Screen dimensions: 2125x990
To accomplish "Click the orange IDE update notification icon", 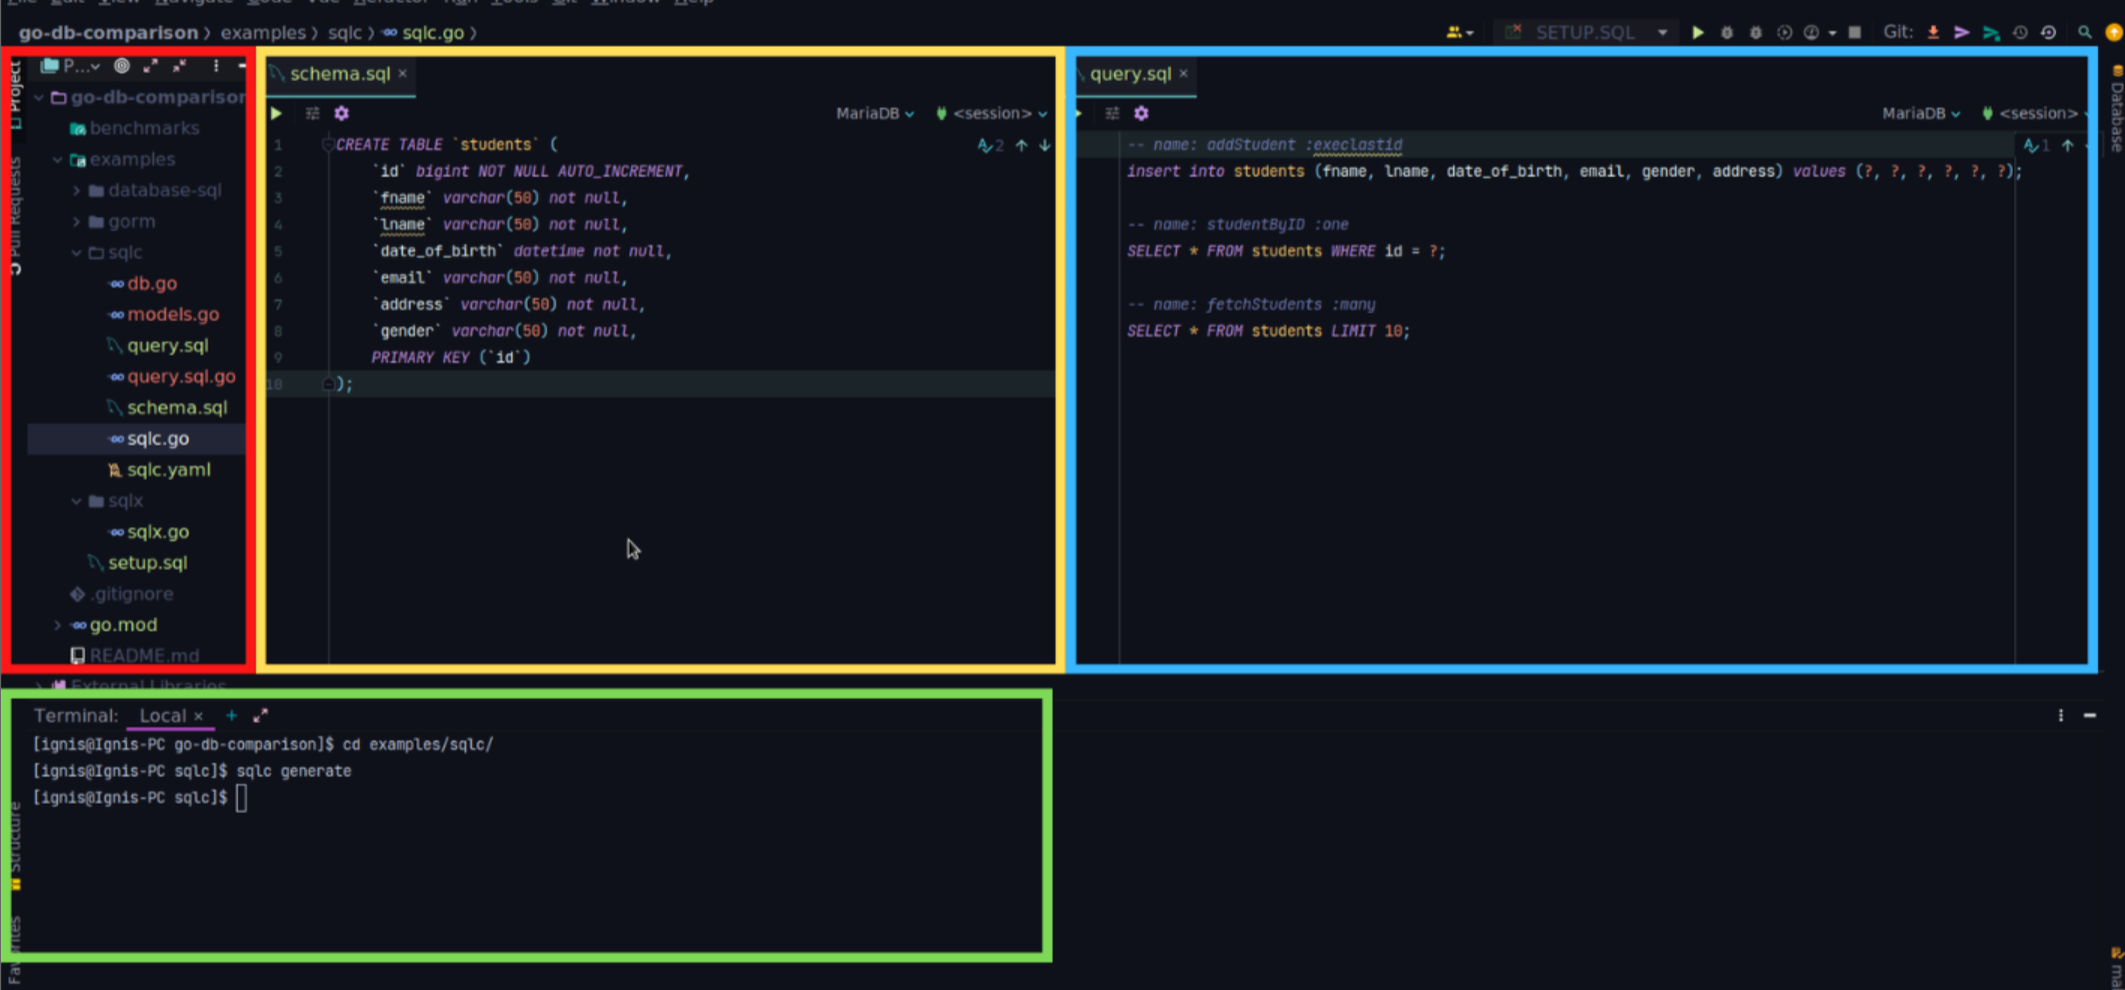I will coord(2114,32).
